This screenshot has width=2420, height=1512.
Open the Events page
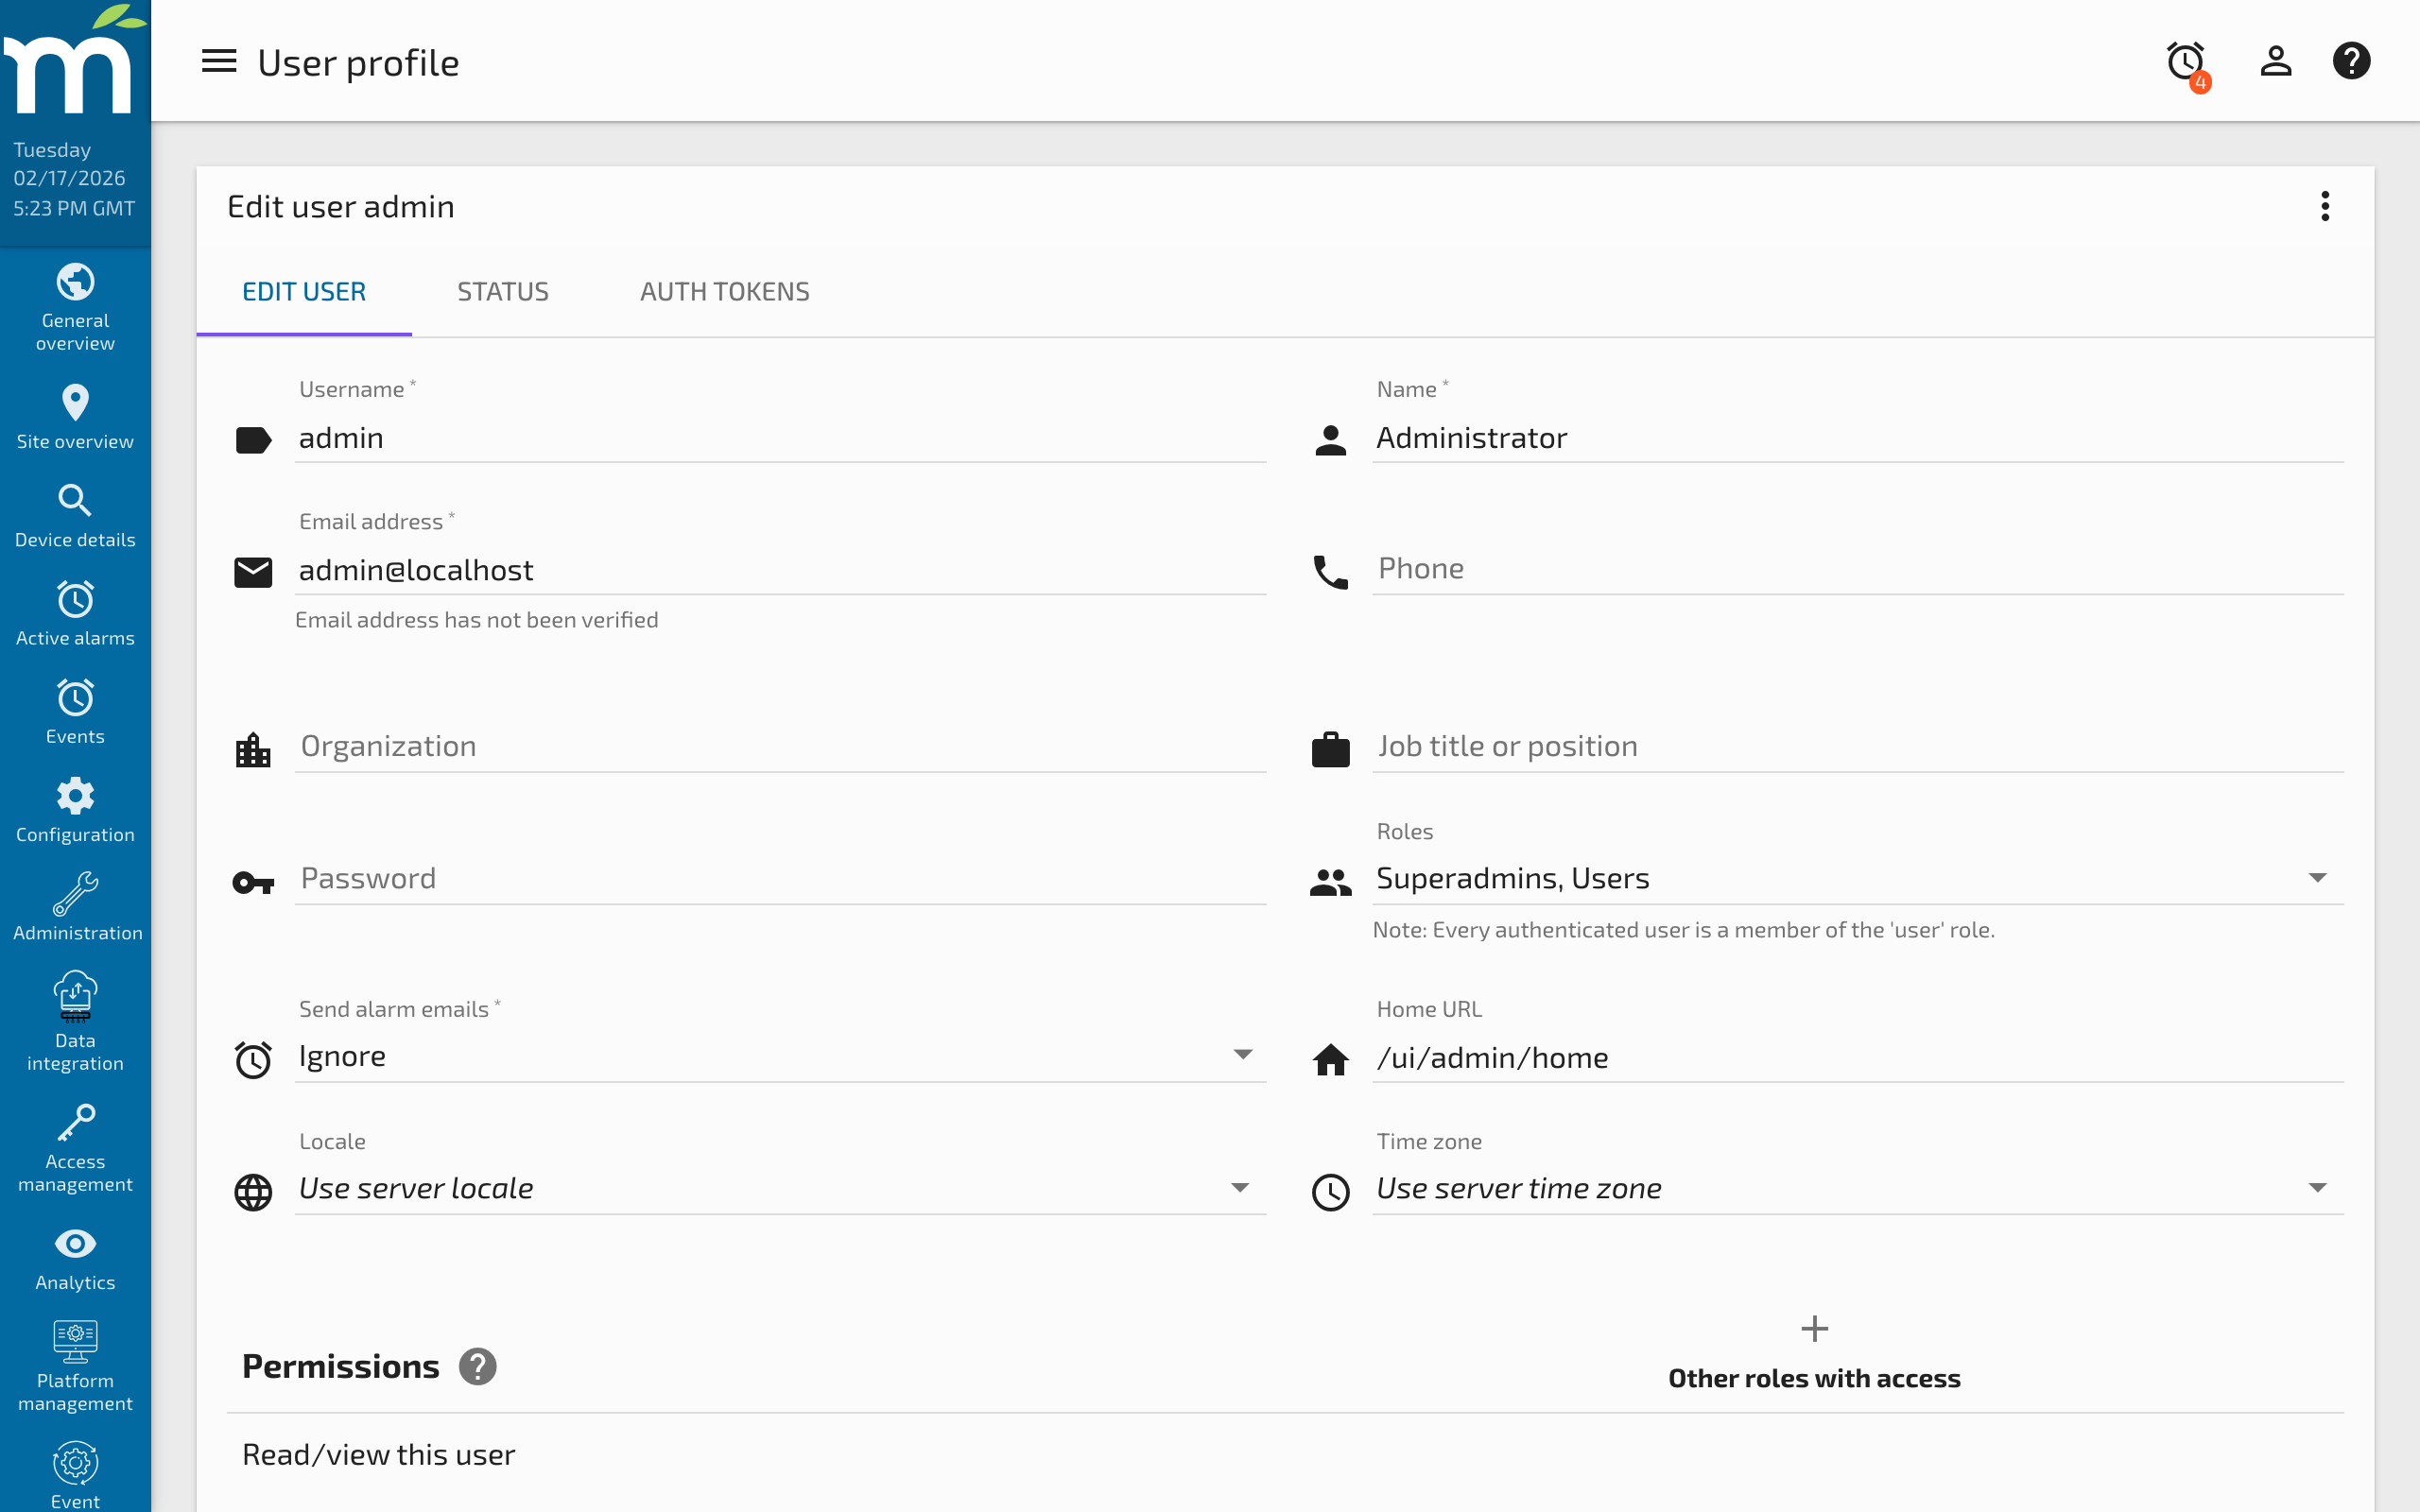point(75,710)
